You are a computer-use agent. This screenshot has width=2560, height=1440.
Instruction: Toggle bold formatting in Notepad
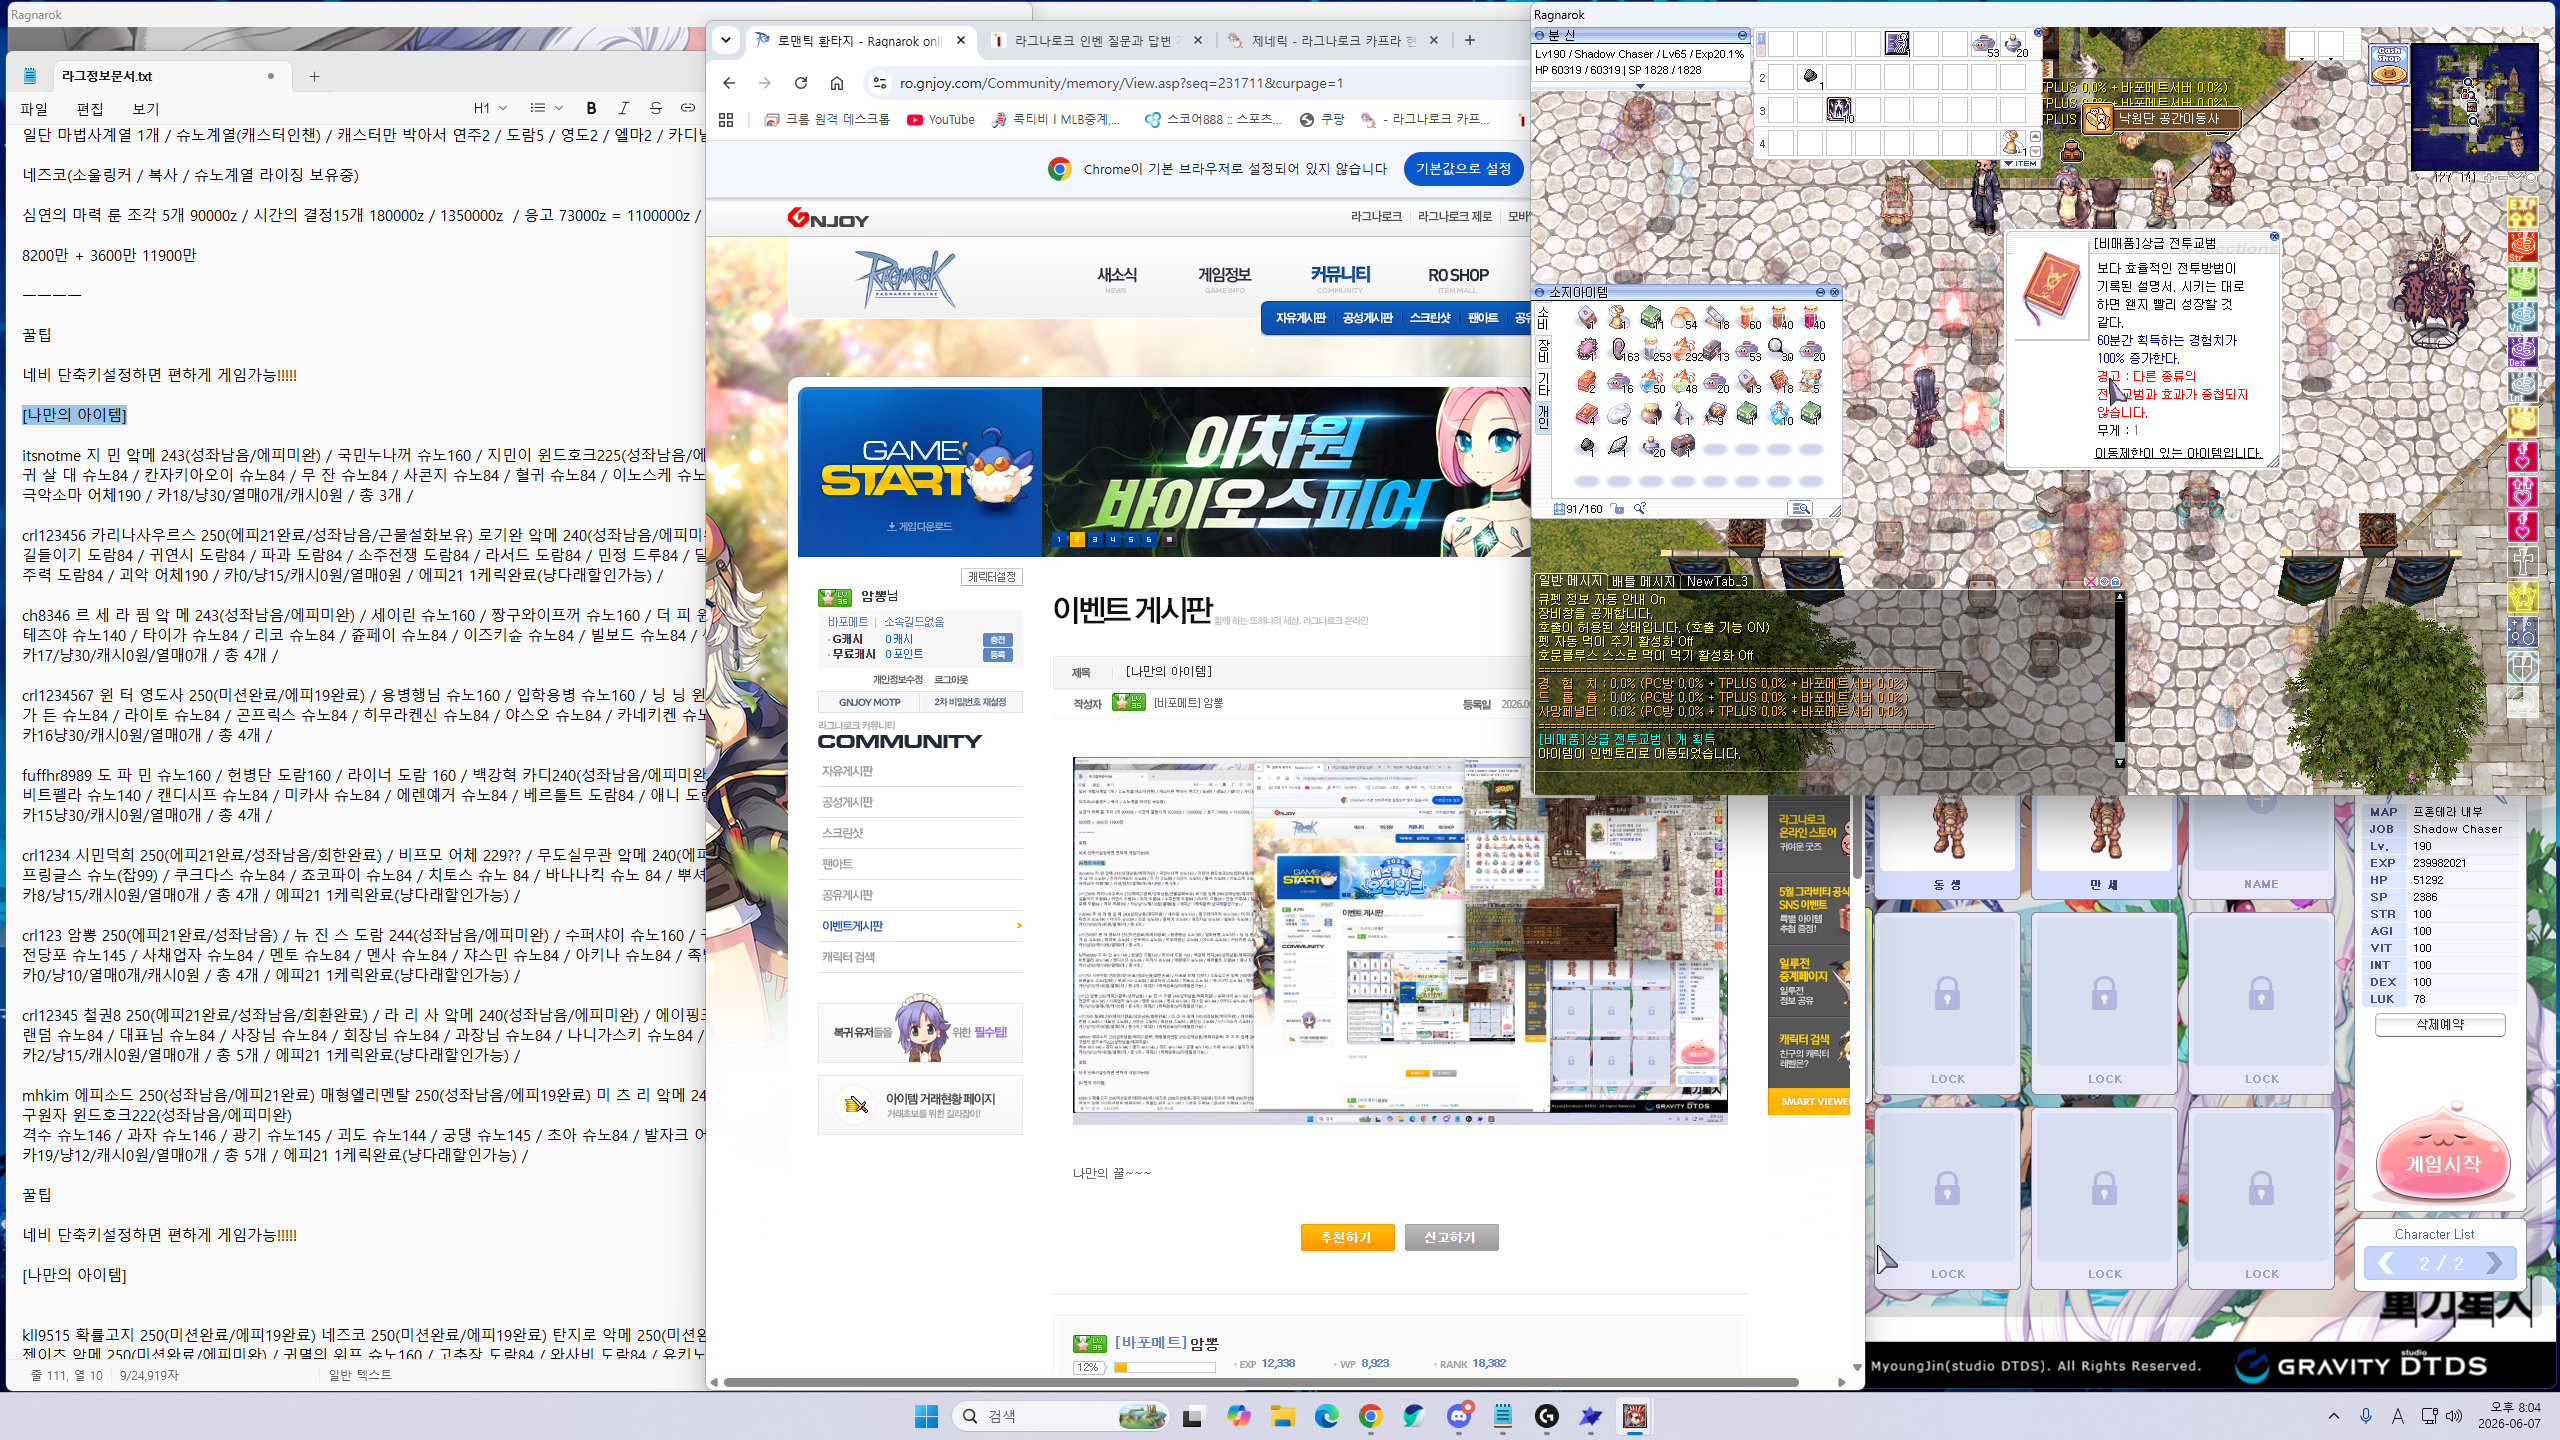pos(591,108)
